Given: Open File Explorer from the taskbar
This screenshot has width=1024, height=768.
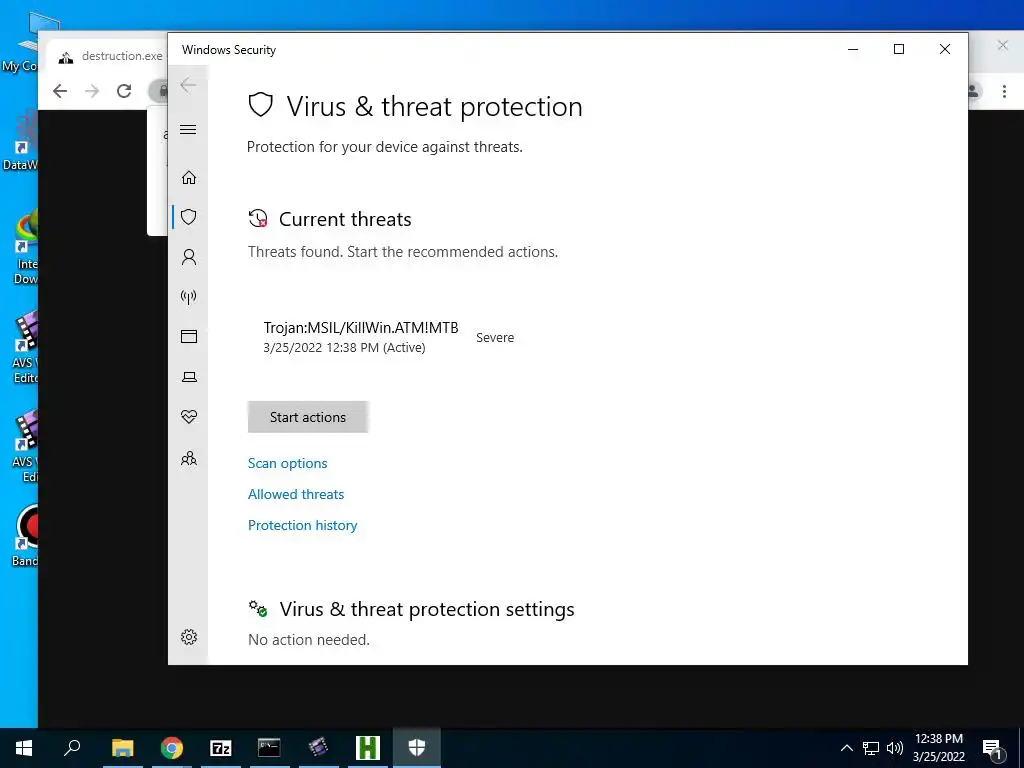Looking at the screenshot, I should [122, 748].
